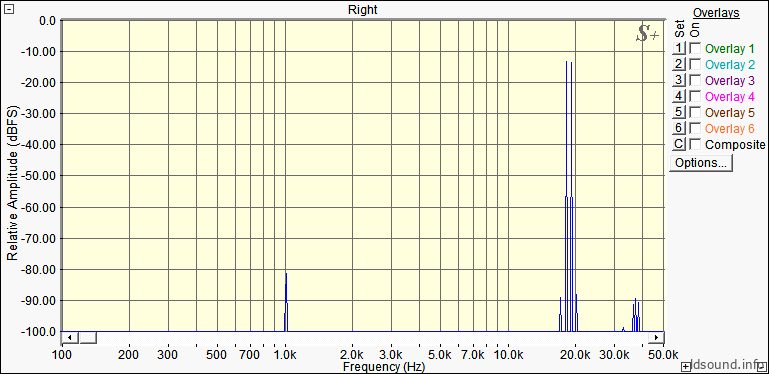769x374 pixels.
Task: Turn on the Overlay 3 checkbox
Action: (x=695, y=80)
